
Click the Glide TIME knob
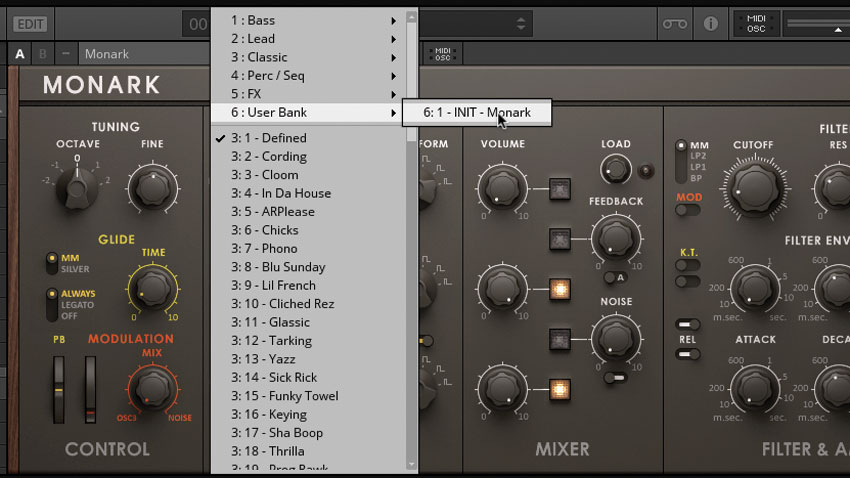tap(152, 289)
